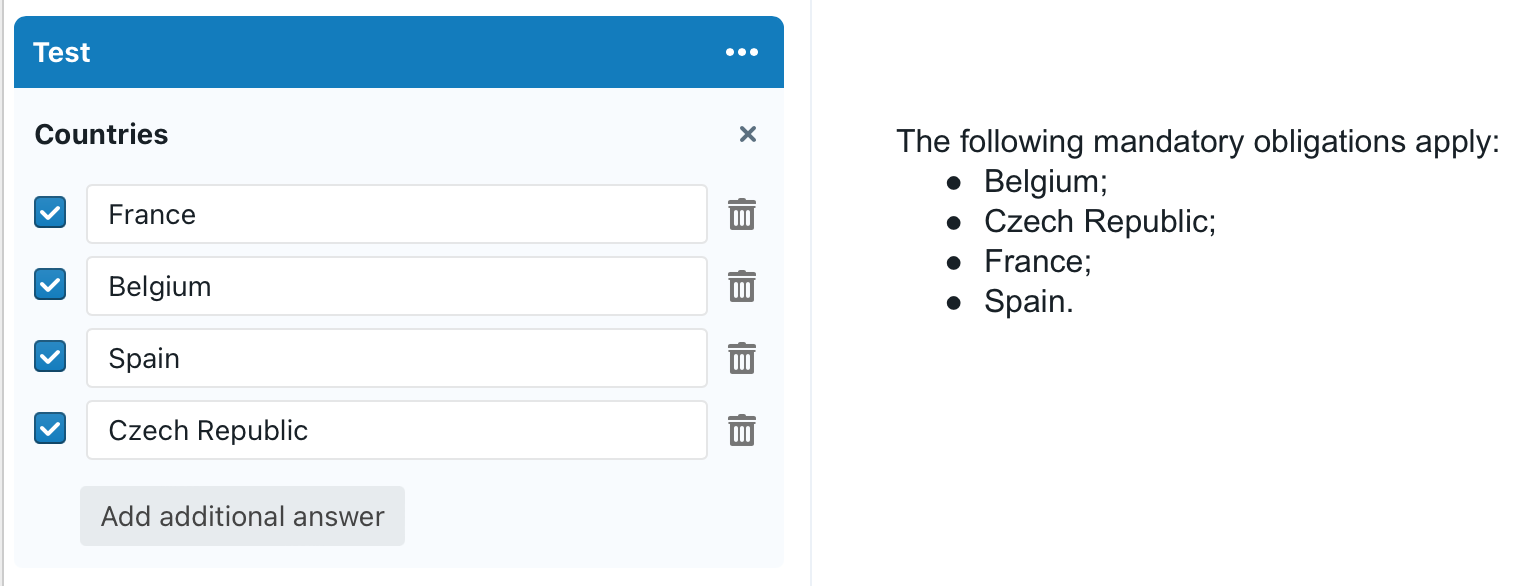Toggle the Belgium checkbox
The image size is (1530, 586).
coord(50,285)
